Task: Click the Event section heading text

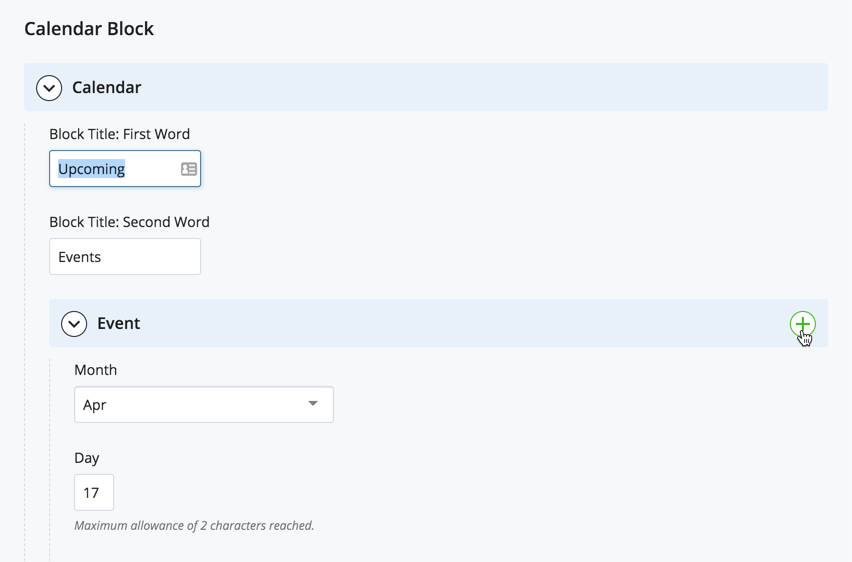Action: 118,323
